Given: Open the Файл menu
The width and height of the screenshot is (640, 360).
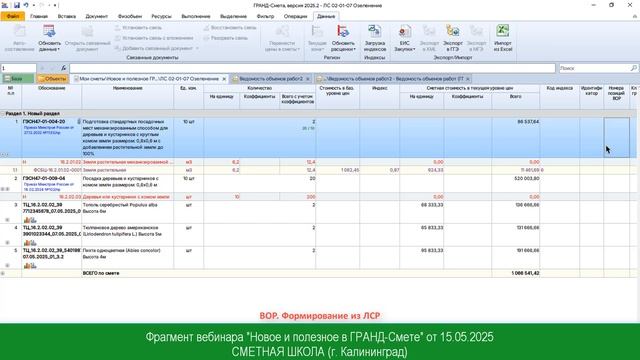Looking at the screenshot, I should pos(13,16).
